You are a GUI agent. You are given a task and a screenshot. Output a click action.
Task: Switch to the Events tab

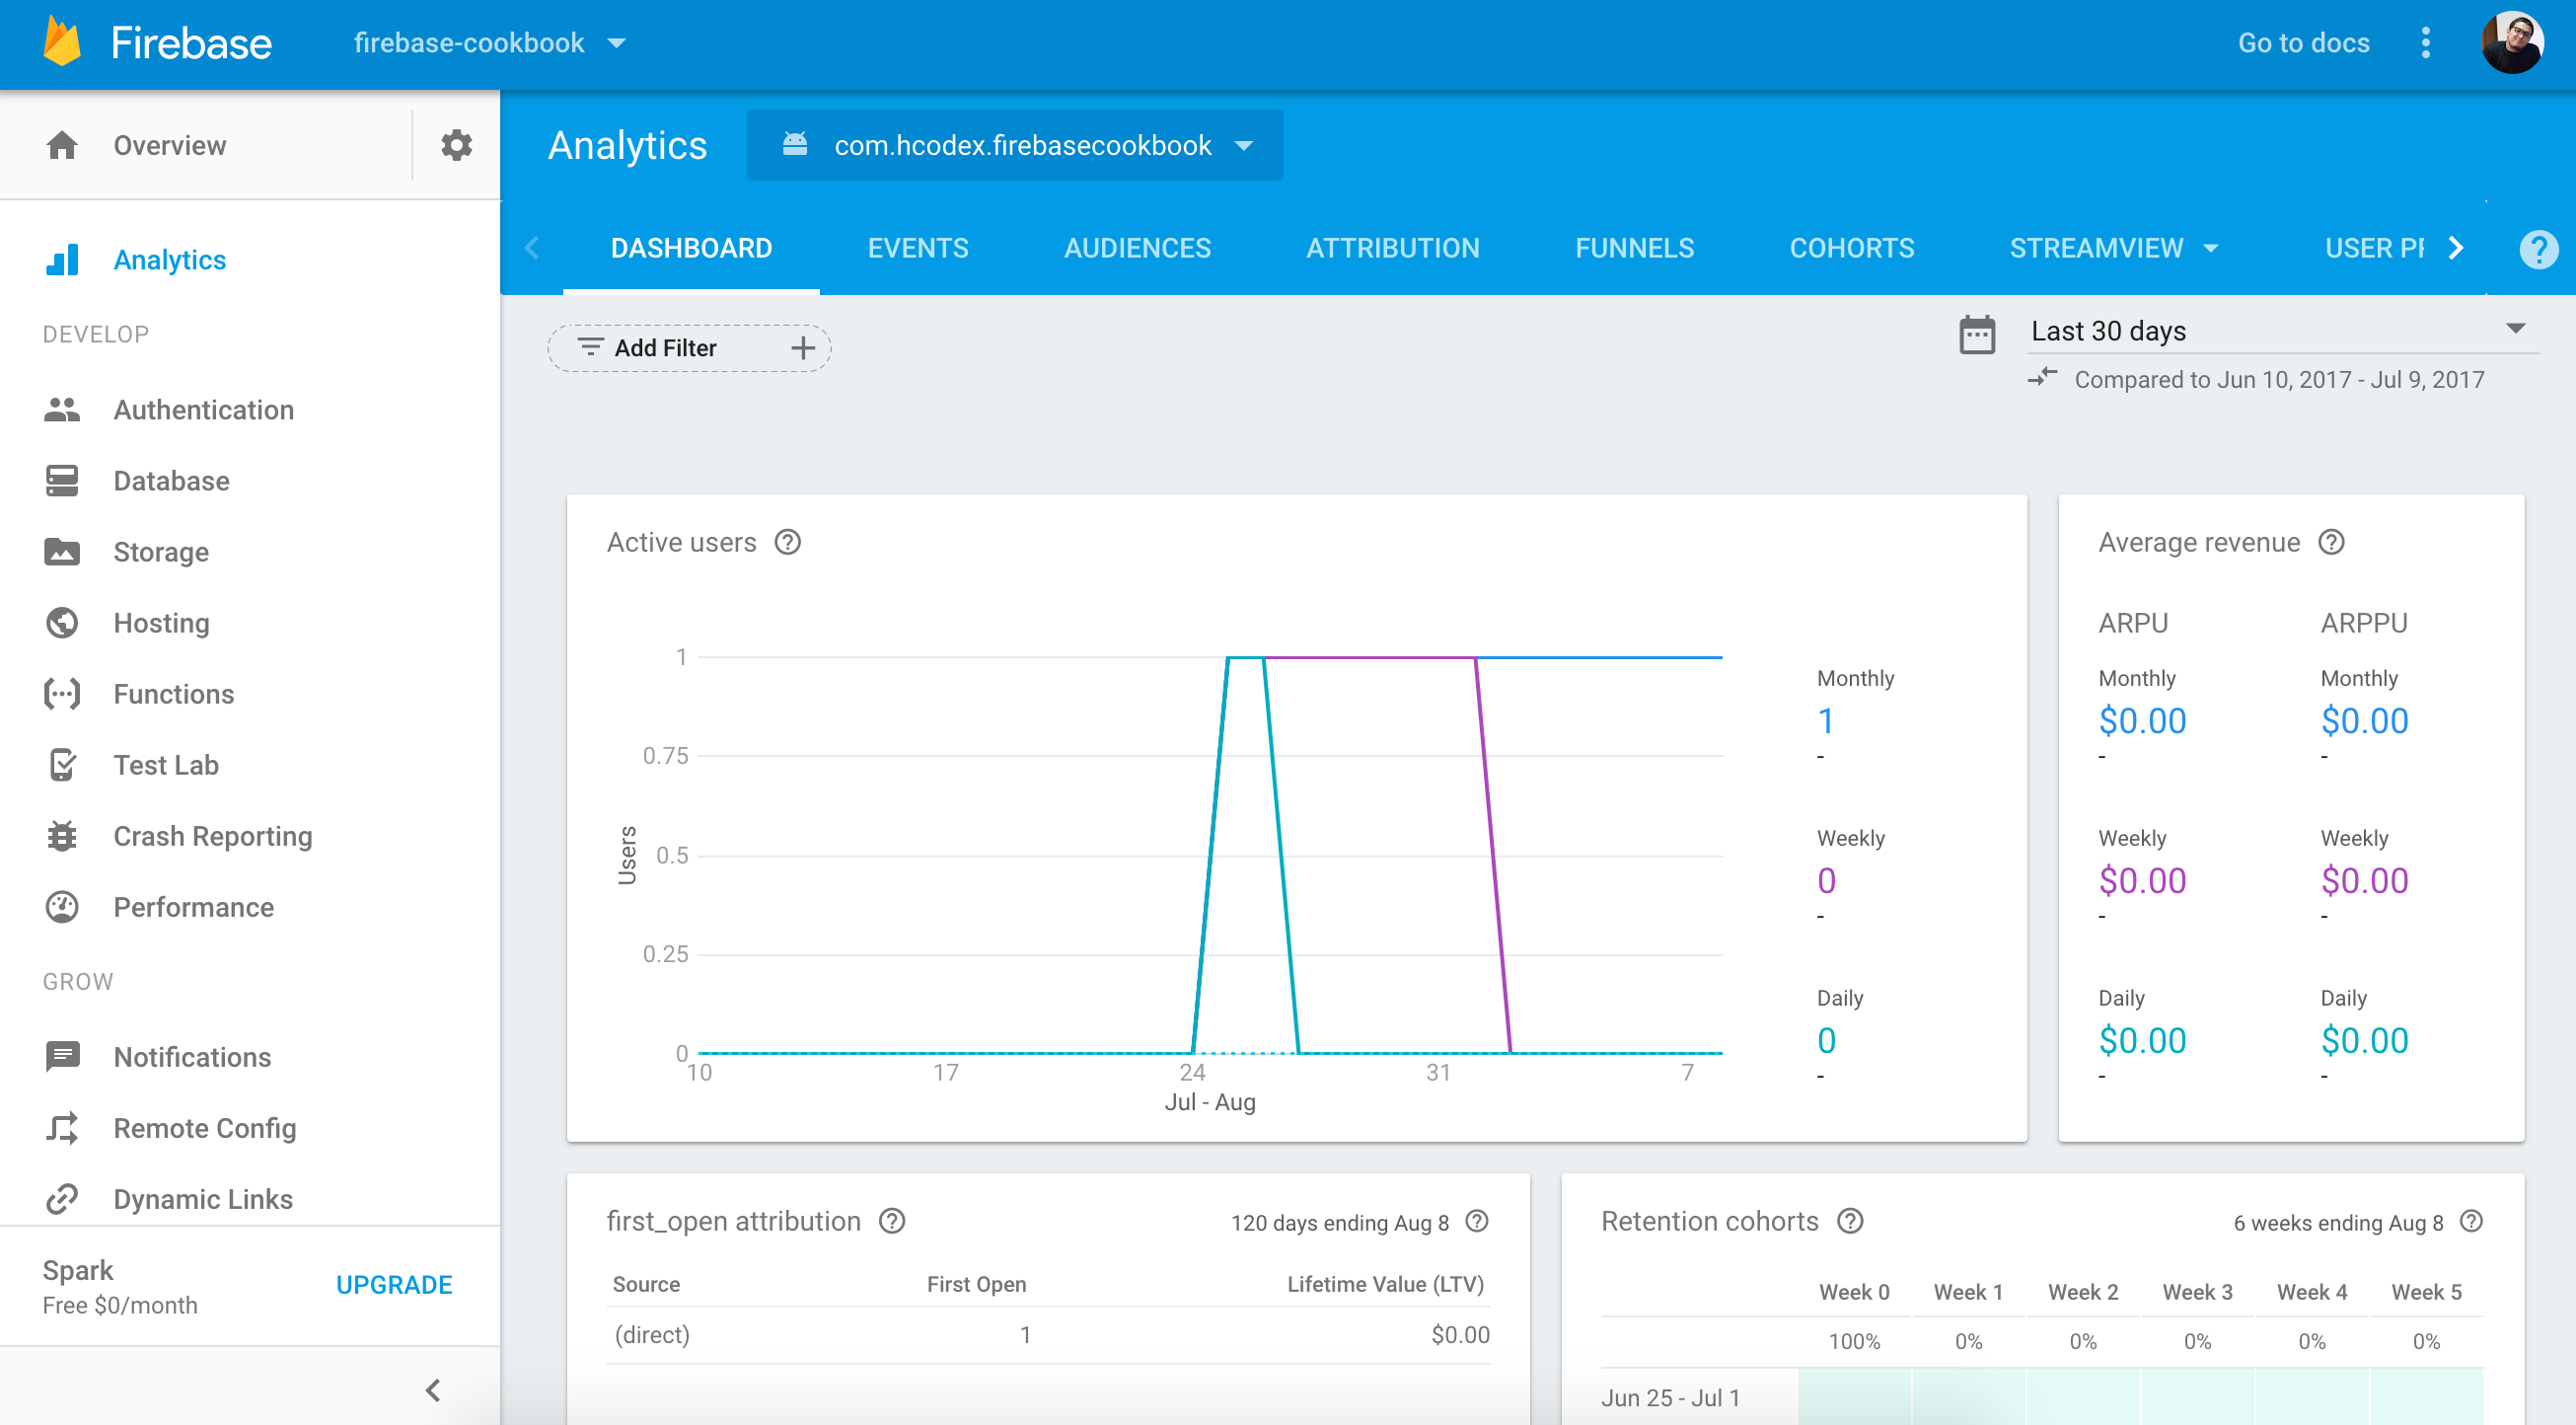click(x=918, y=248)
